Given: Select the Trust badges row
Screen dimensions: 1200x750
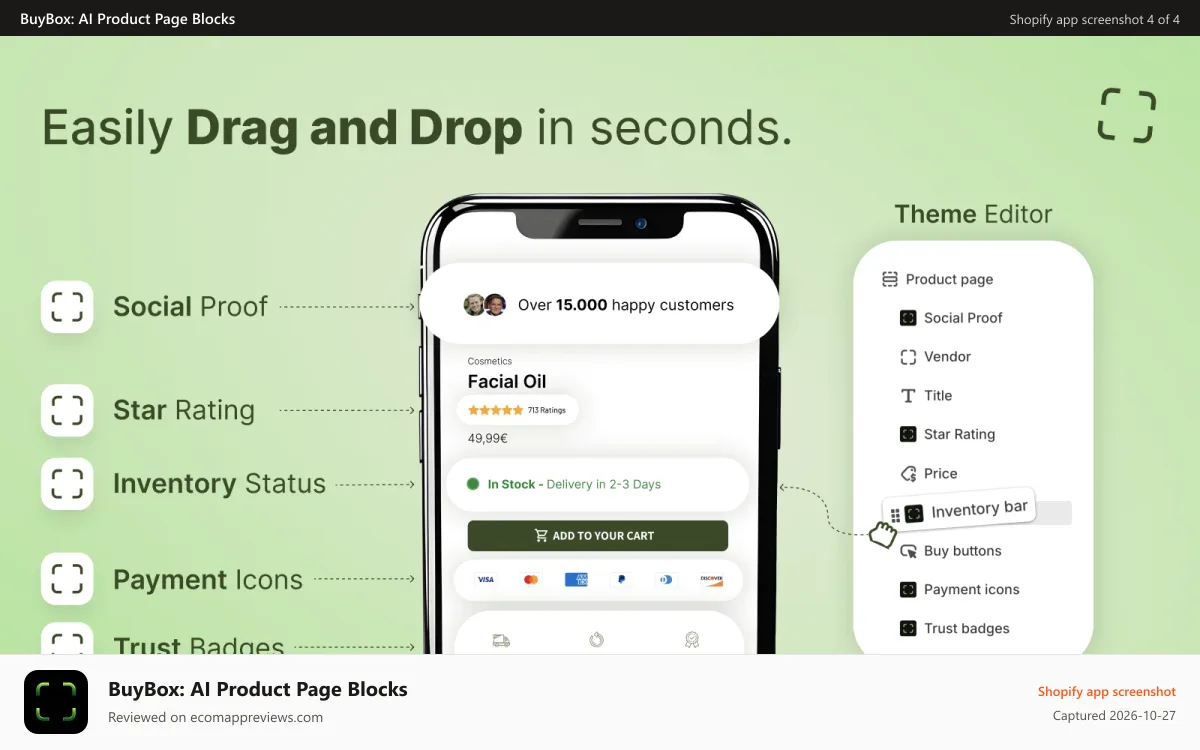Looking at the screenshot, I should (x=955, y=629).
